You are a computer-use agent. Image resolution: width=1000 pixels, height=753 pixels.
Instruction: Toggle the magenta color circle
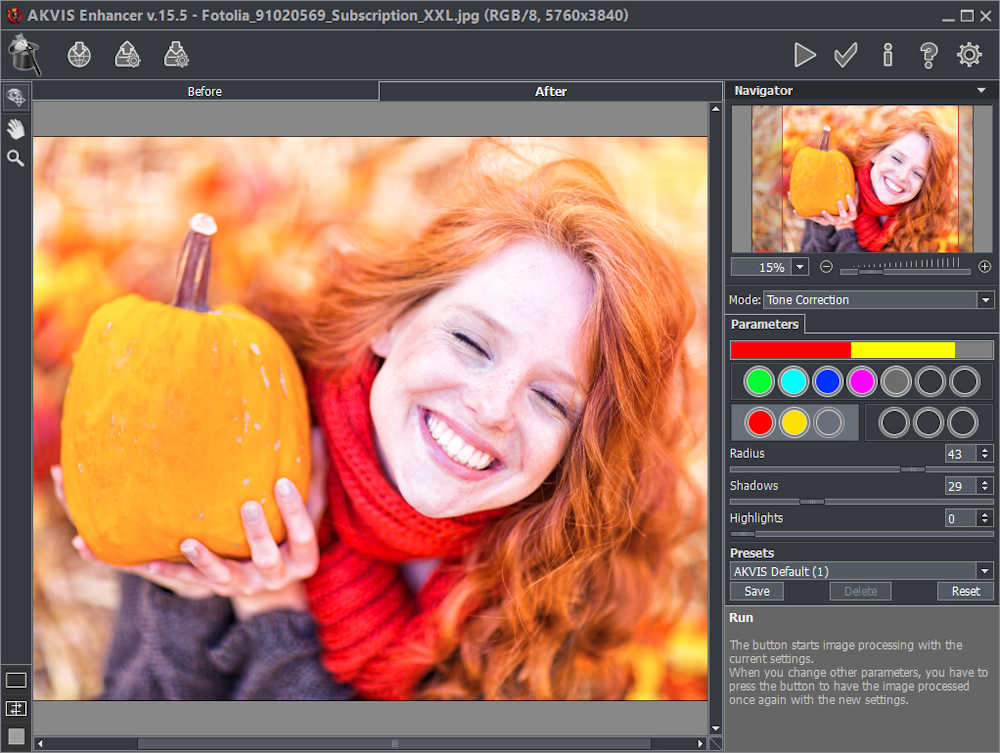[862, 381]
